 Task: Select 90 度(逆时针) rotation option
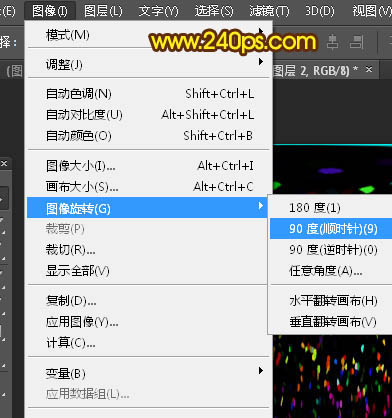point(331,250)
